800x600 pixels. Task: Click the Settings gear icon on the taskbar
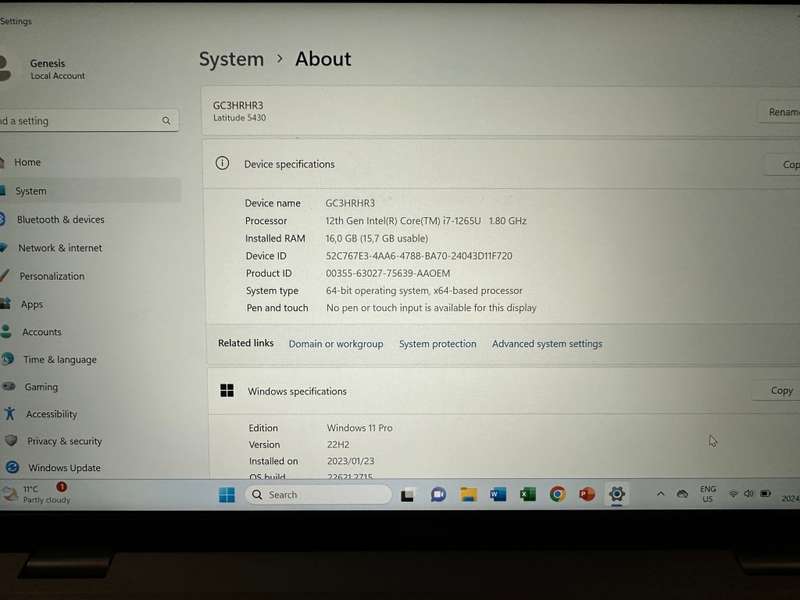point(617,494)
